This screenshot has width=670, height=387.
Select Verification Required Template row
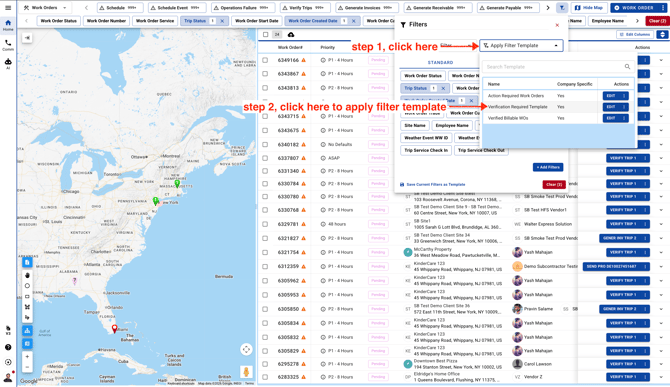click(x=558, y=107)
